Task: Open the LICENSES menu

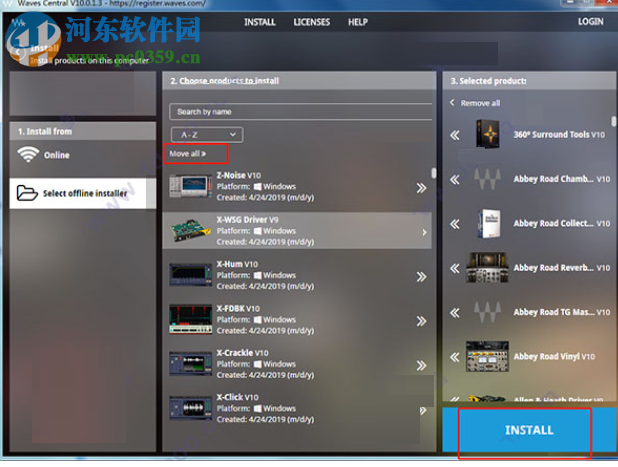Action: pos(311,22)
